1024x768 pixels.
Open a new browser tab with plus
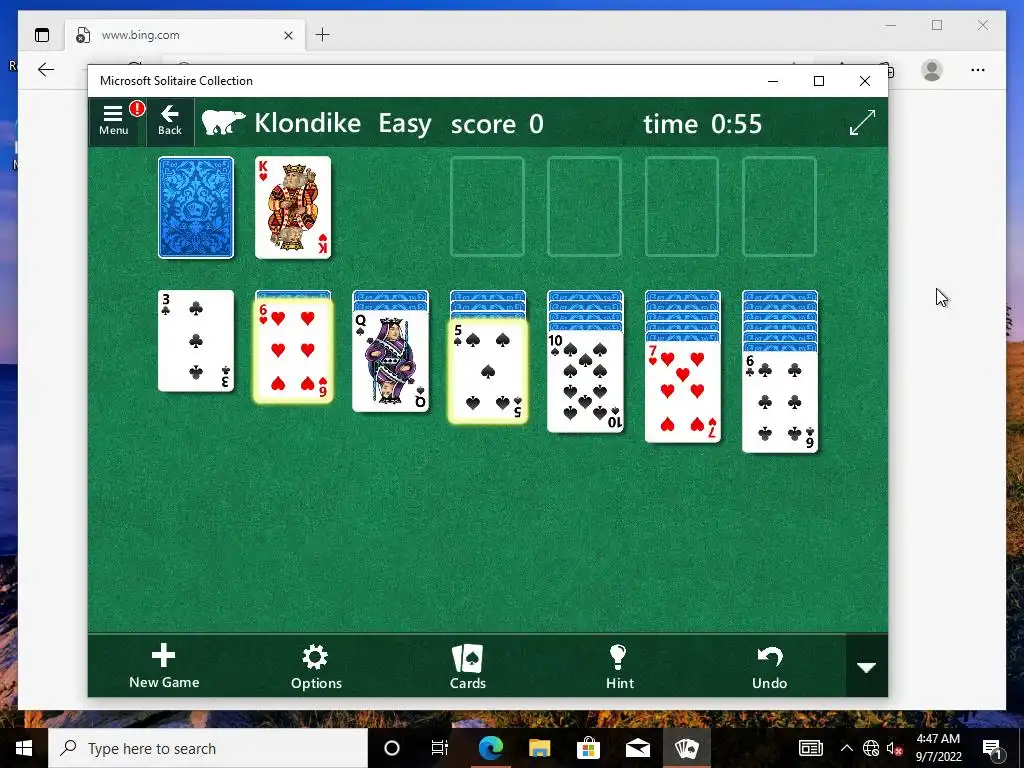[x=323, y=35]
